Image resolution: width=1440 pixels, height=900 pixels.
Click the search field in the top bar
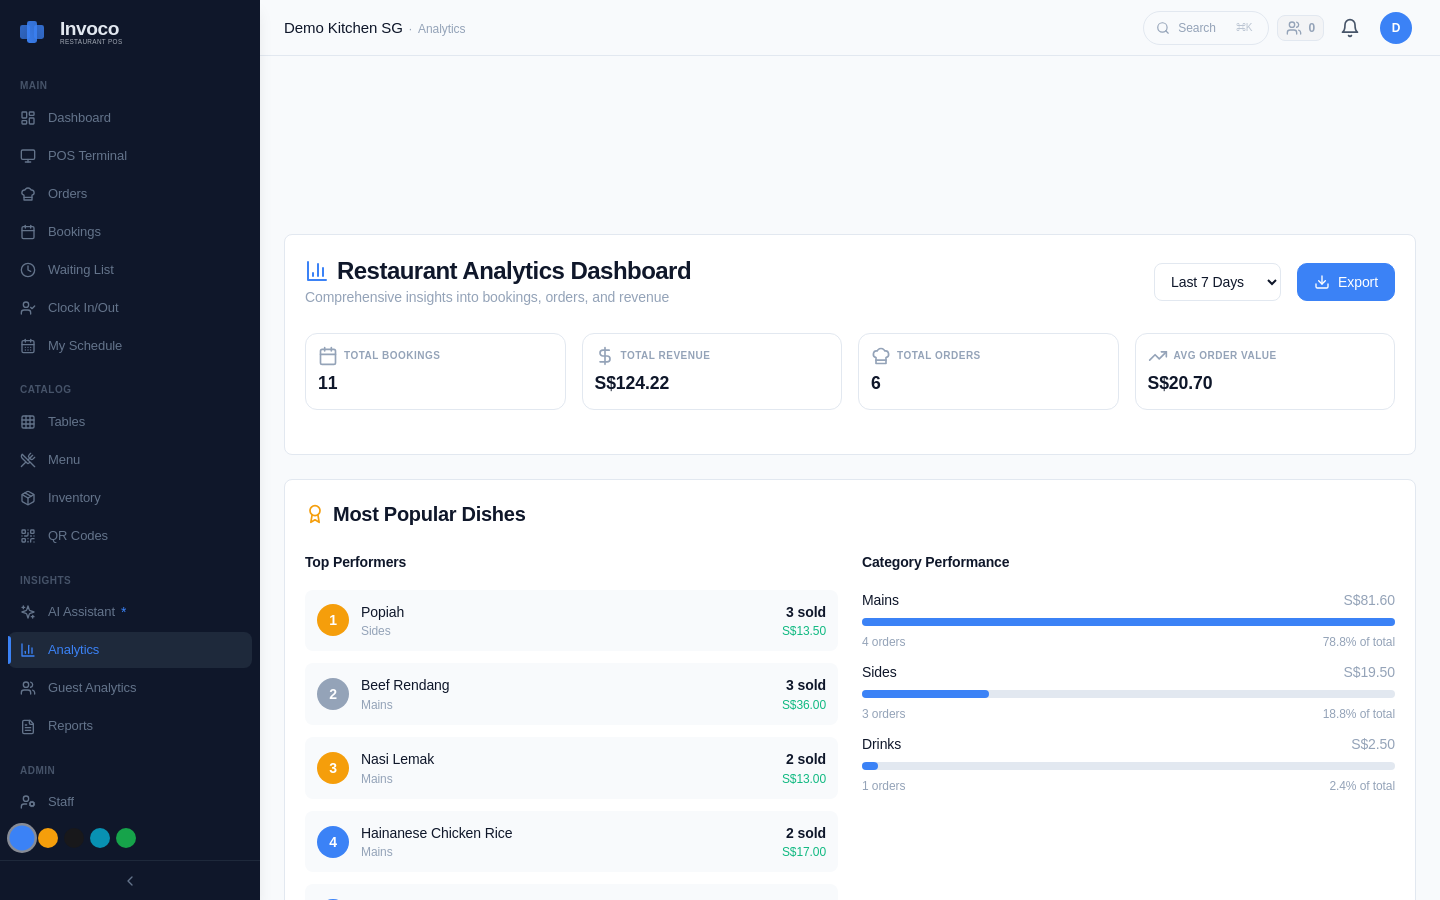pyautogui.click(x=1205, y=27)
